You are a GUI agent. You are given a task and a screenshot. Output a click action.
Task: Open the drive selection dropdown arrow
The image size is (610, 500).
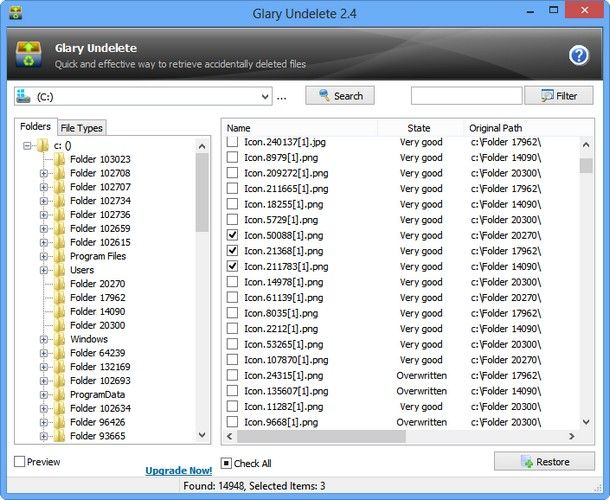[265, 96]
